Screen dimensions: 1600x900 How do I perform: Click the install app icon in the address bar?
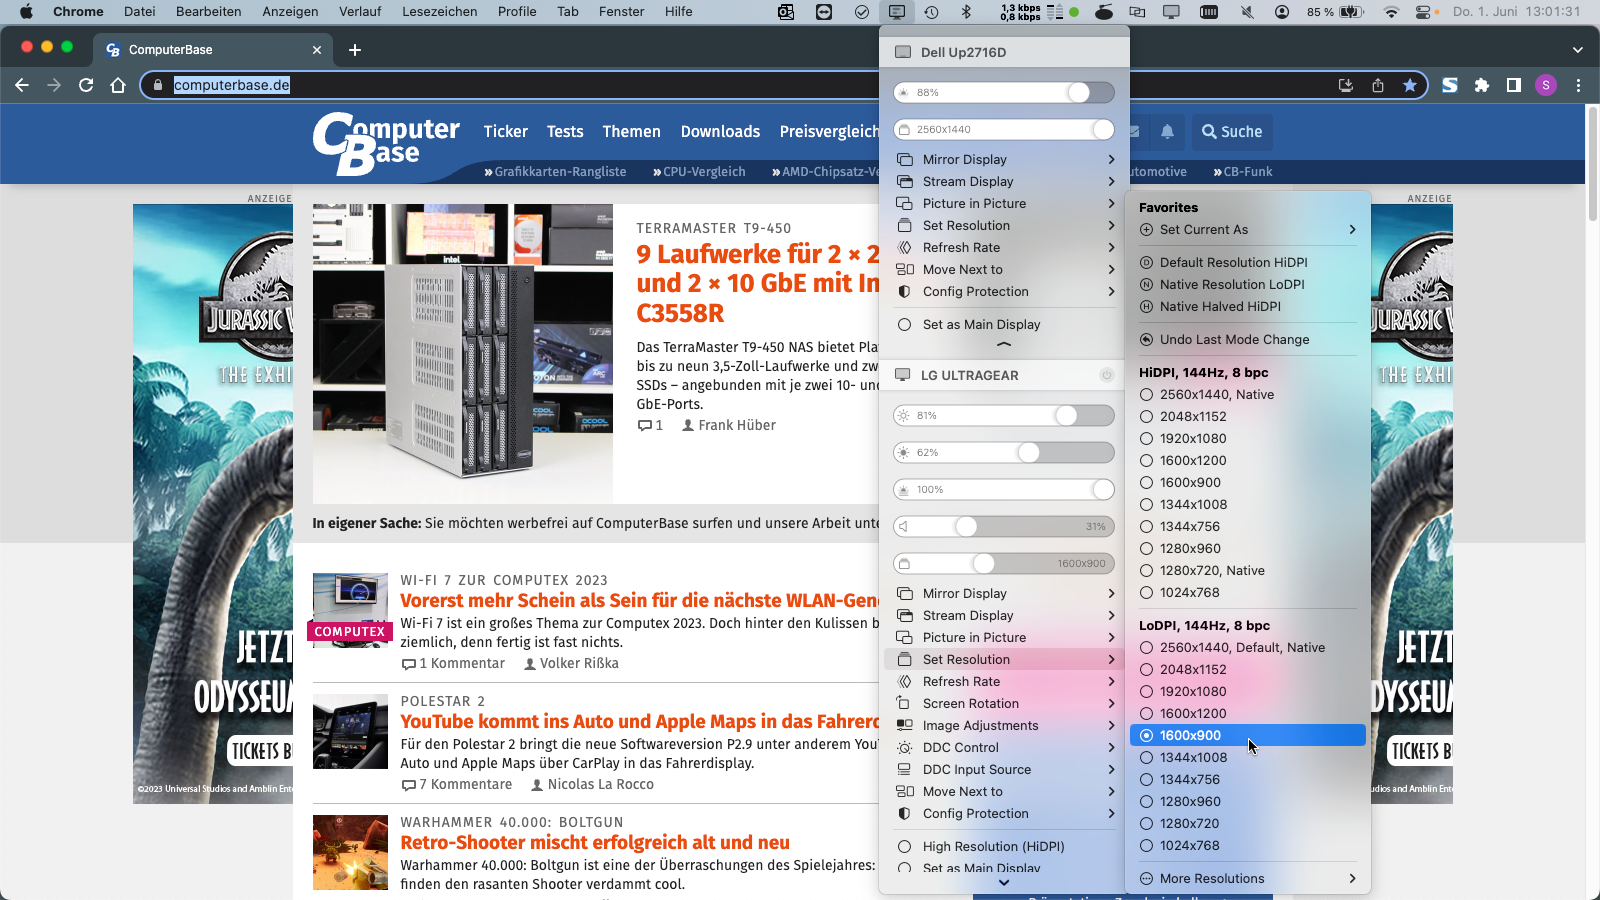1346,85
